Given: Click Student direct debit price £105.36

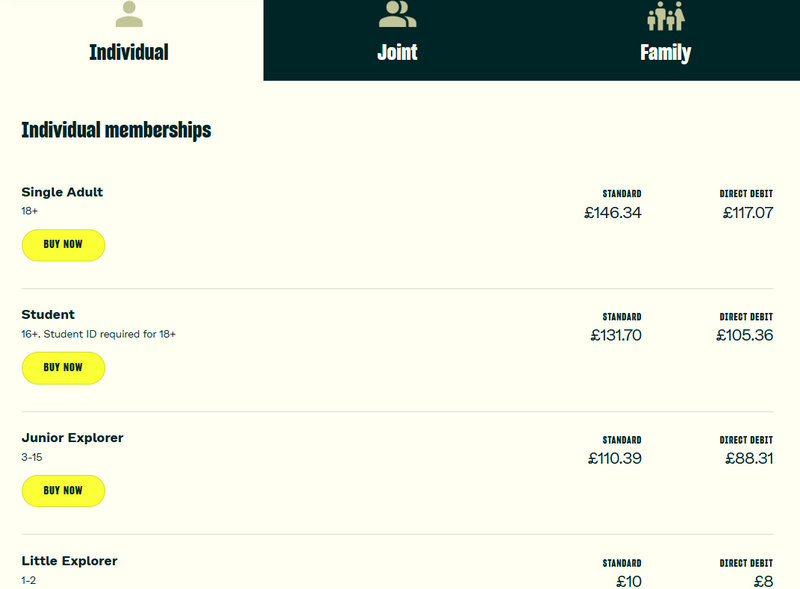Looking at the screenshot, I should coord(745,336).
